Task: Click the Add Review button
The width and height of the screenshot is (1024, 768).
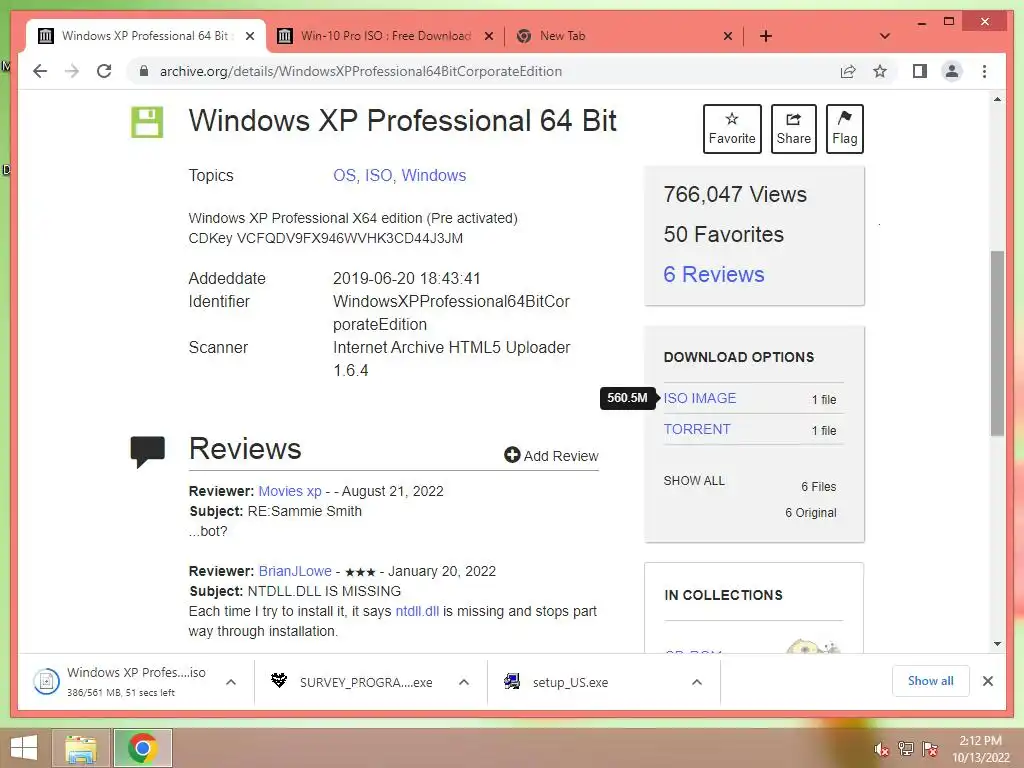Action: [551, 456]
